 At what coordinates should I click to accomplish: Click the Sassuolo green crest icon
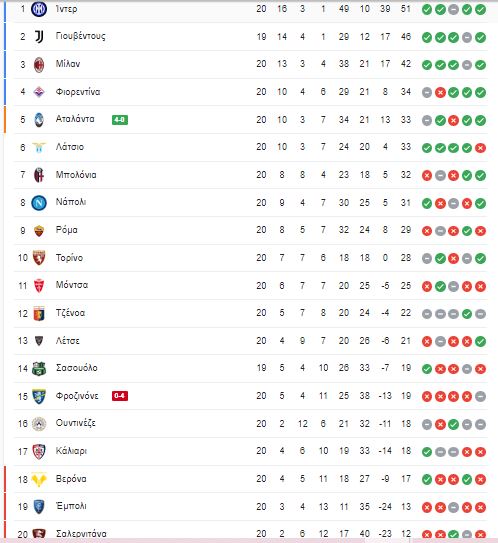pos(39,369)
